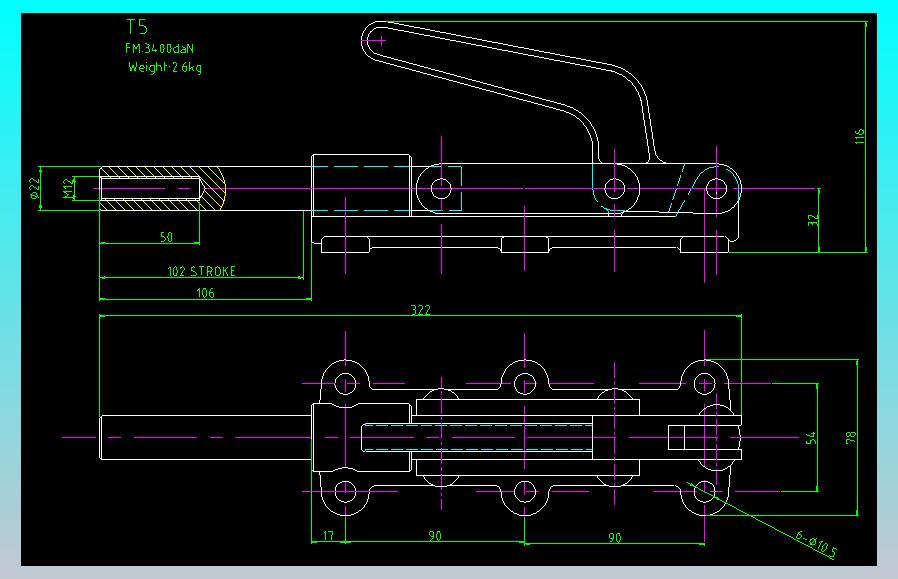
Task: Select the Weight:2.6kg annotation
Action: pyautogui.click(x=164, y=67)
